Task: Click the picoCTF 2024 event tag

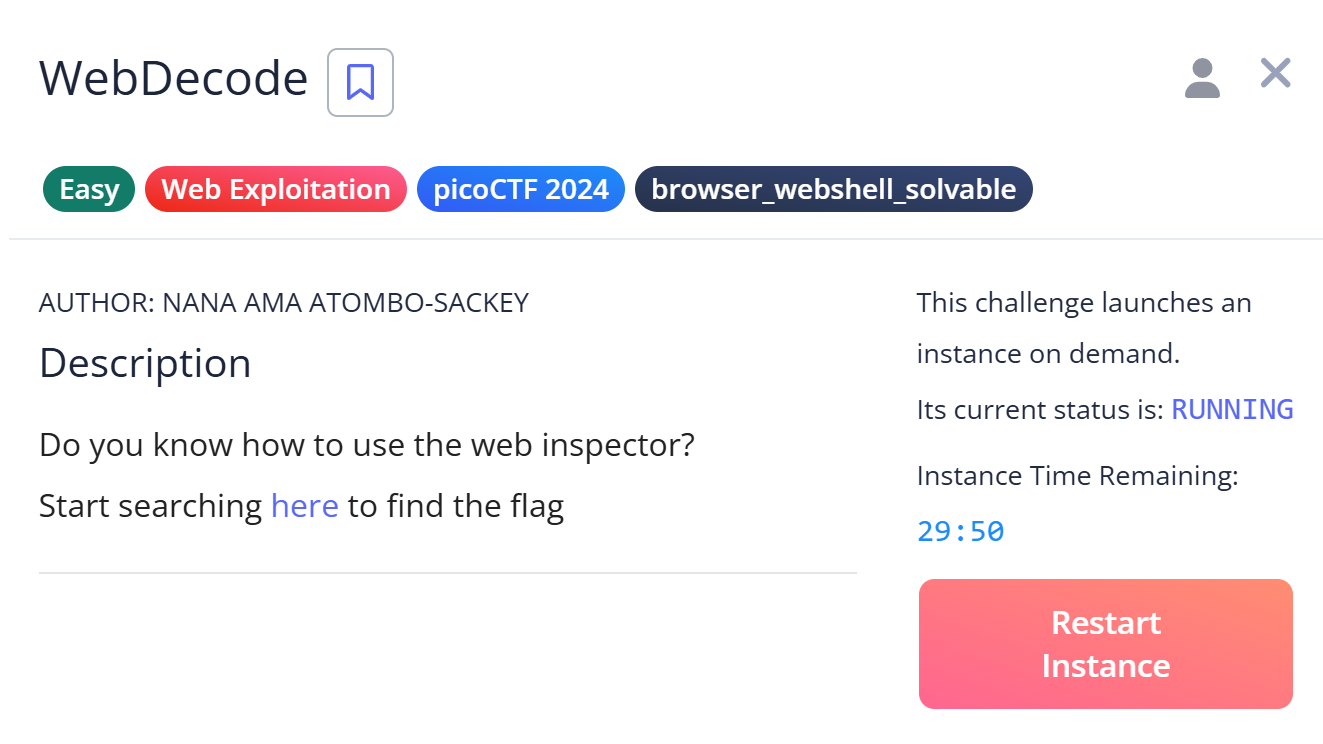Action: [x=520, y=189]
